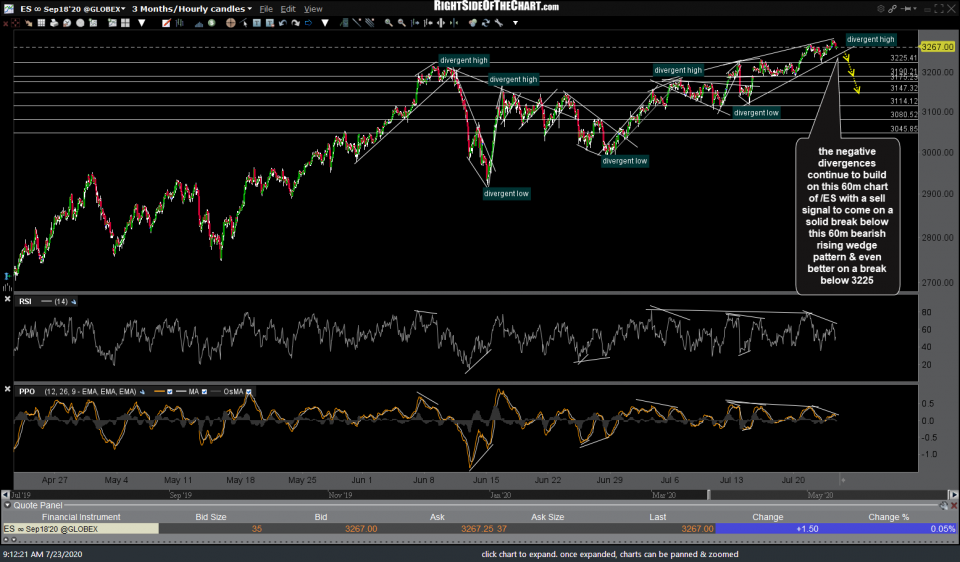Expand dropdown arrow after the four-pane layout icon
Image resolution: width=960 pixels, height=562 pixels.
click(141, 23)
